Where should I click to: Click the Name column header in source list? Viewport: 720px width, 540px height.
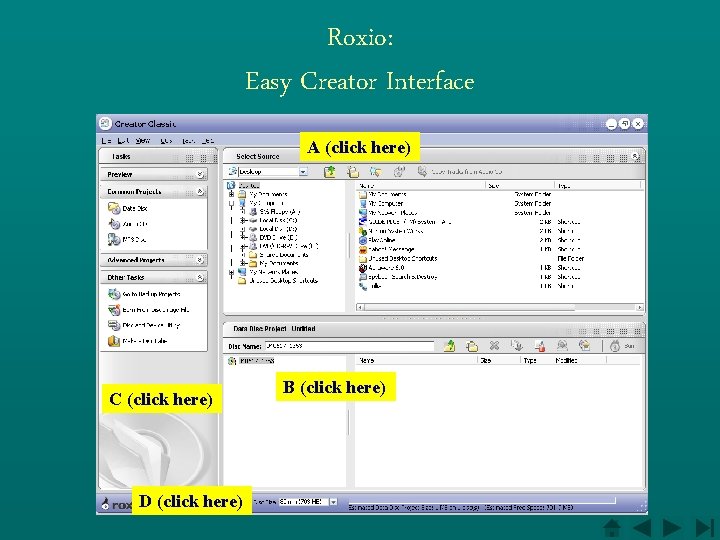pyautogui.click(x=421, y=186)
